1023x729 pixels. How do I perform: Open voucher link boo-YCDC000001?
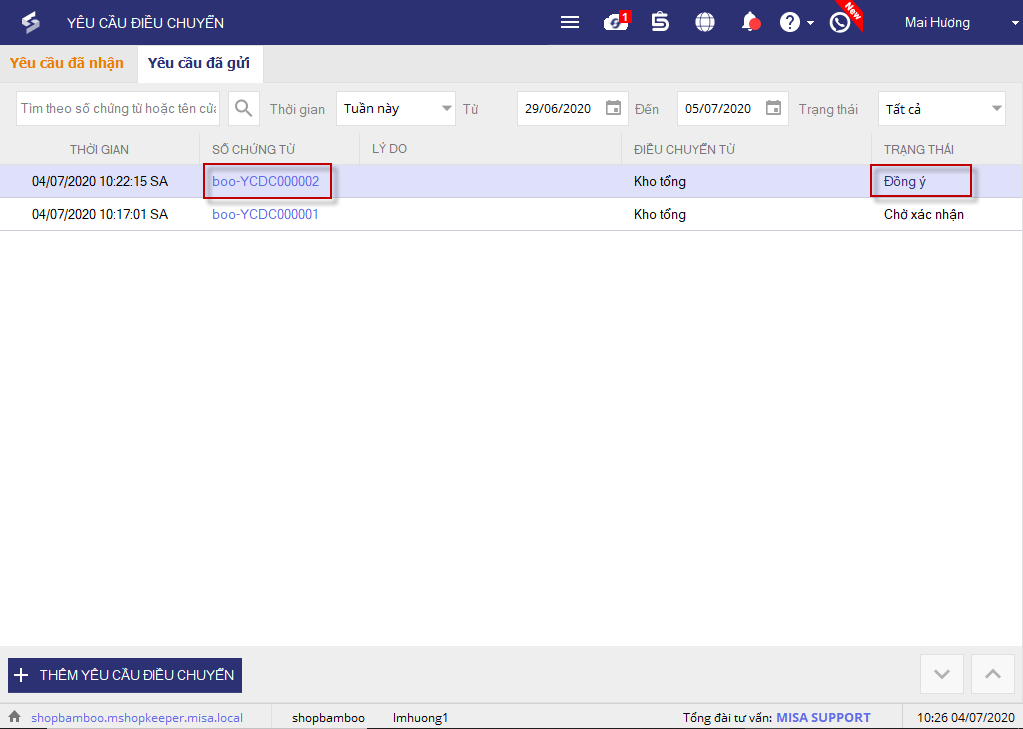[266, 214]
